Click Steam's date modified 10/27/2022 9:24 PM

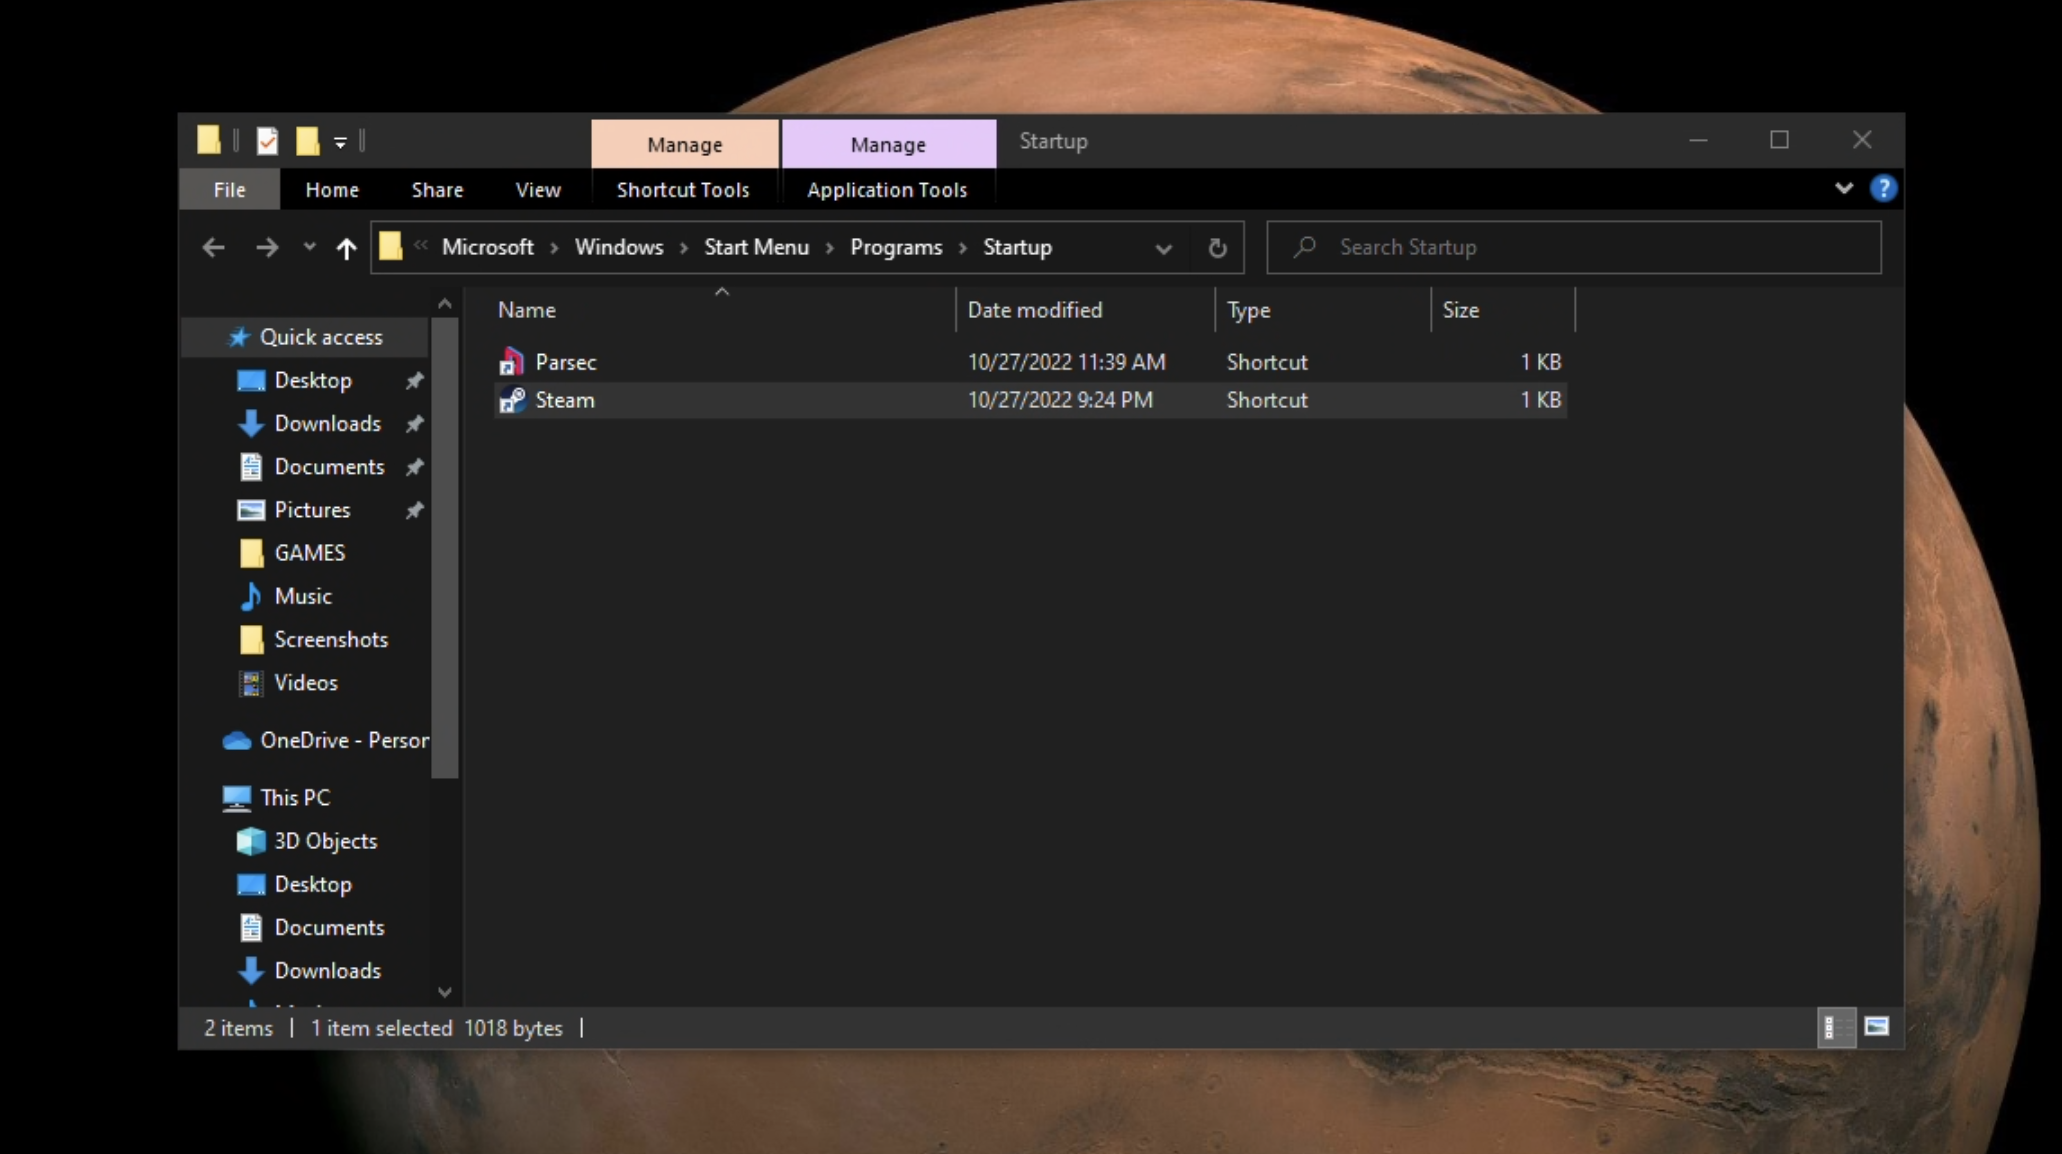1060,400
